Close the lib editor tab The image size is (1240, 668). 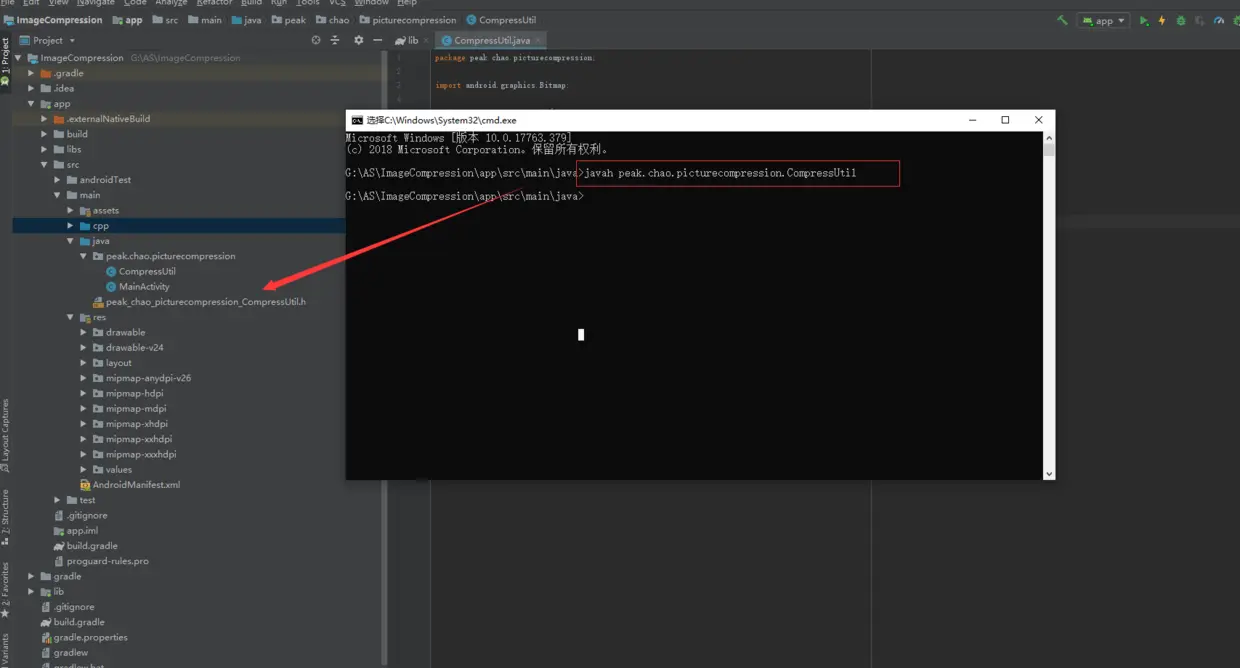(x=427, y=40)
